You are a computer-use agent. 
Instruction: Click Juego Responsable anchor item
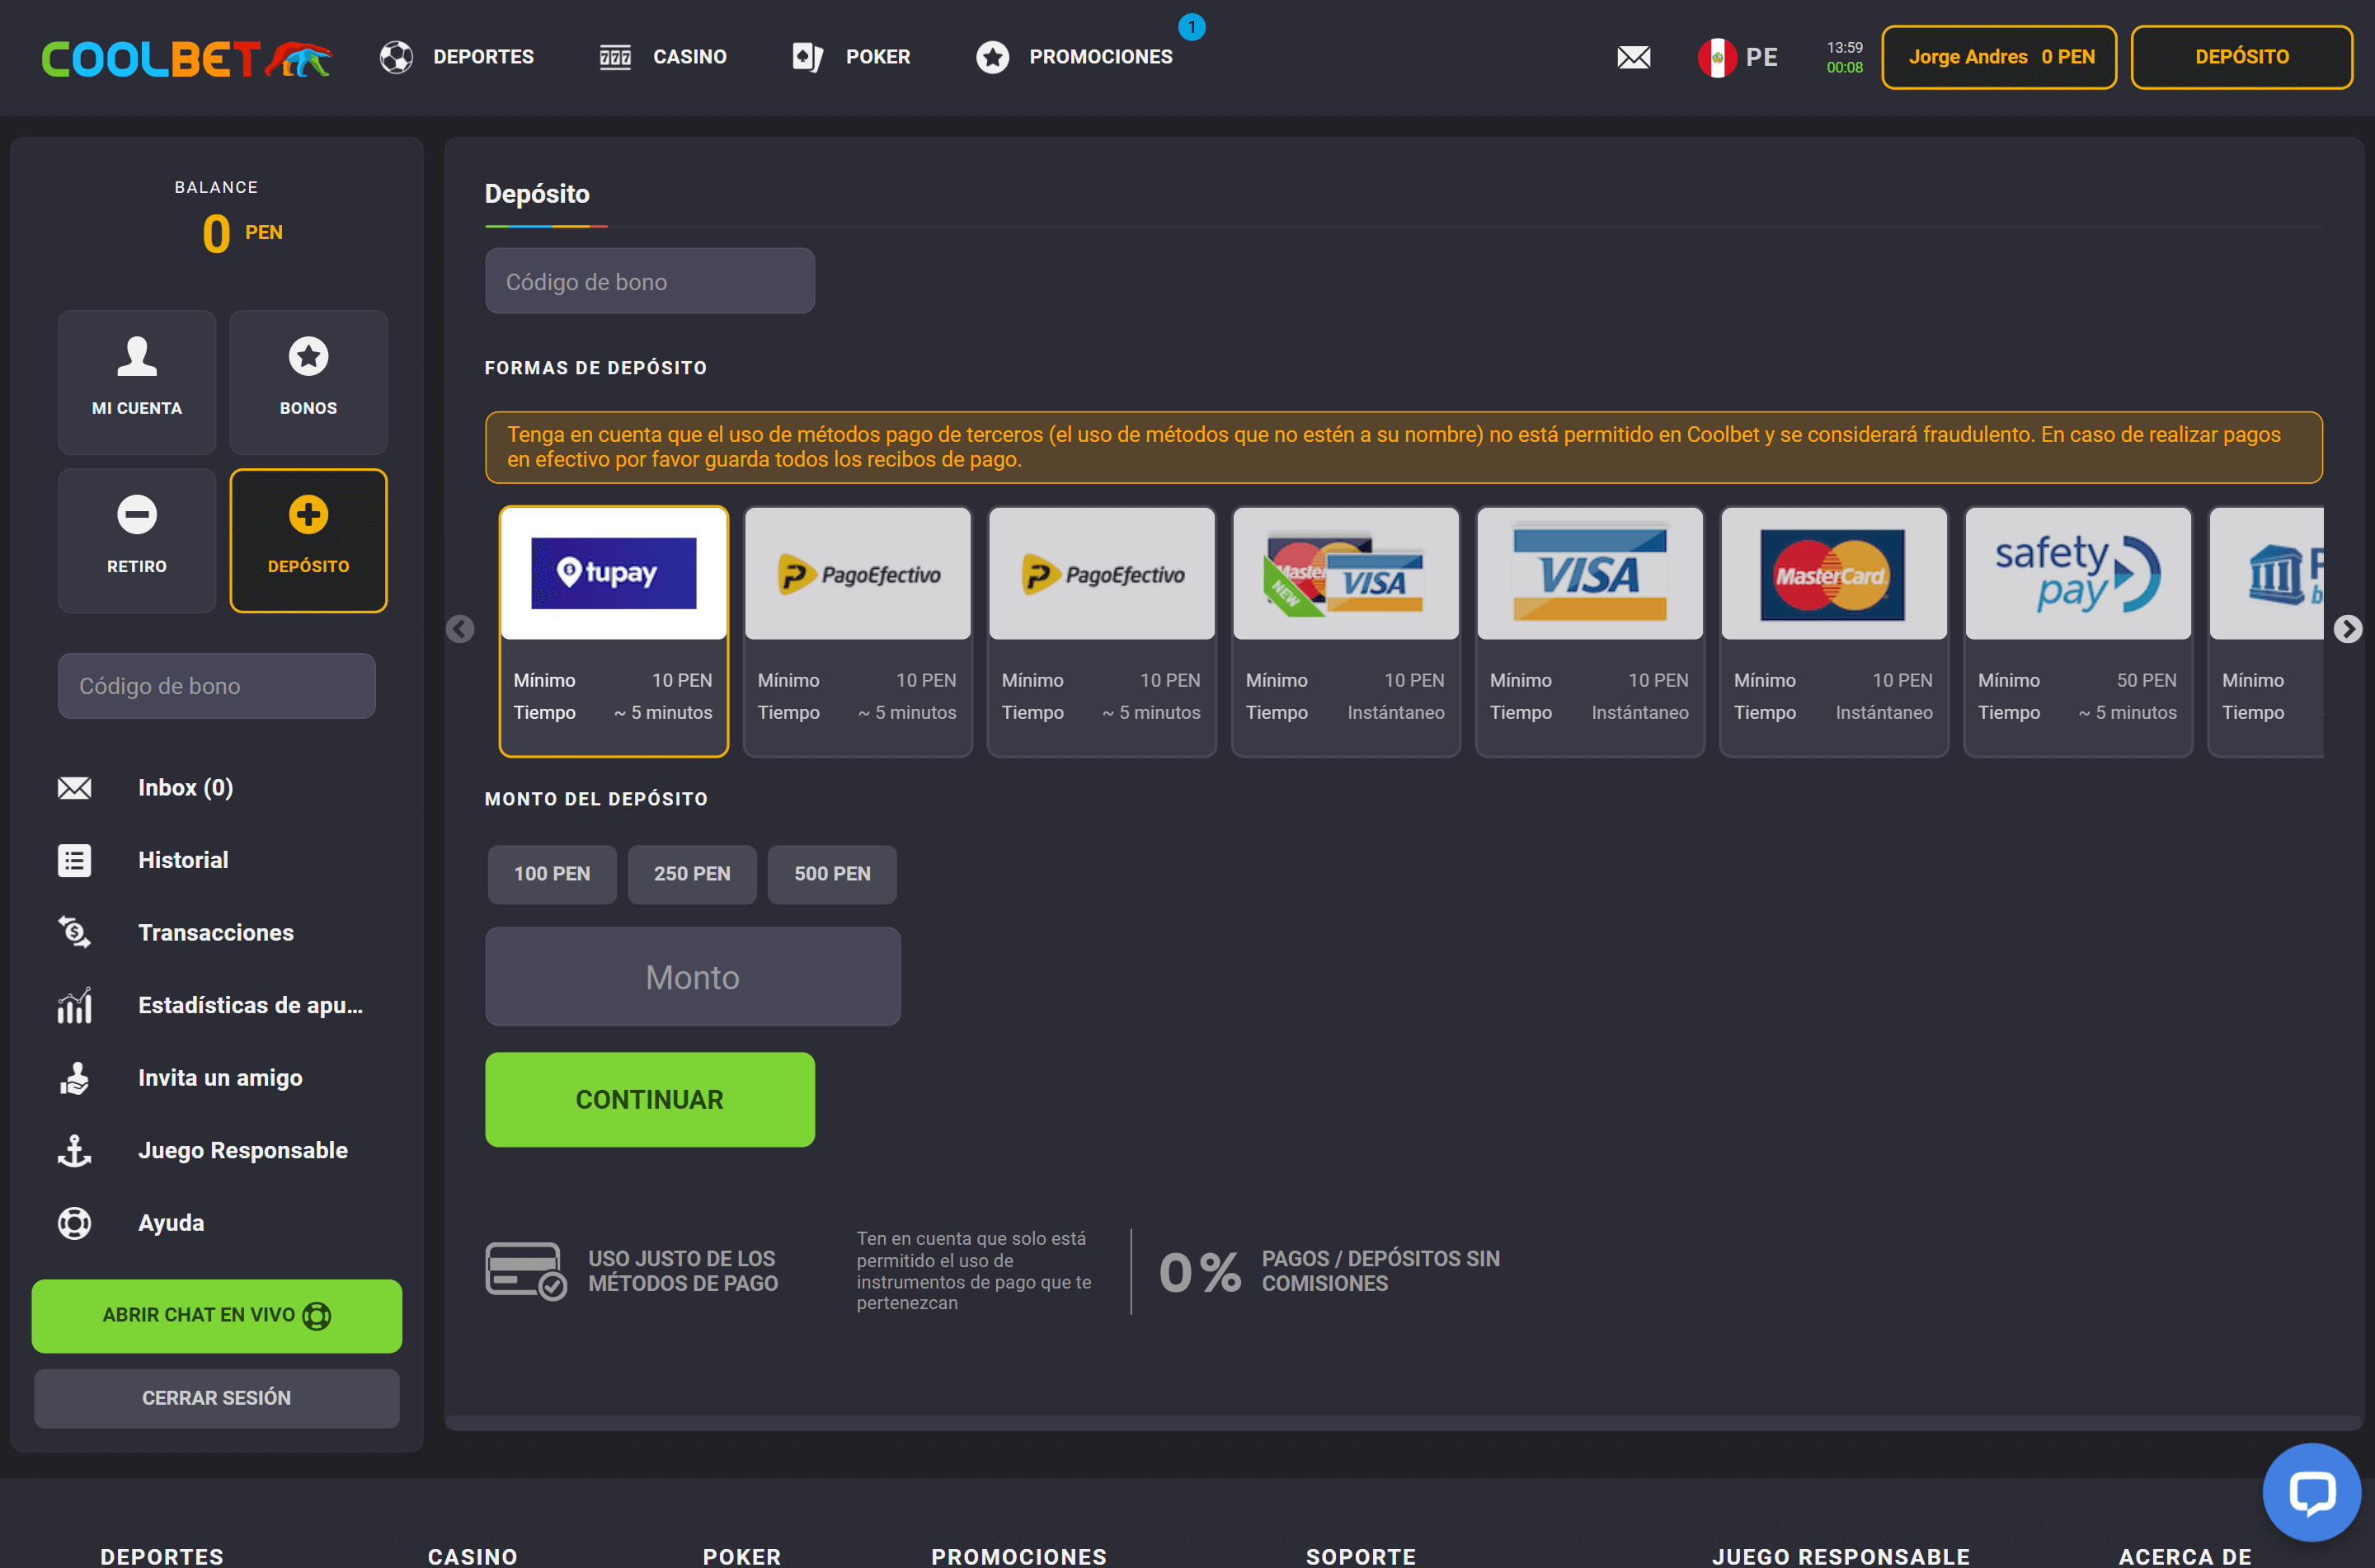[242, 1150]
